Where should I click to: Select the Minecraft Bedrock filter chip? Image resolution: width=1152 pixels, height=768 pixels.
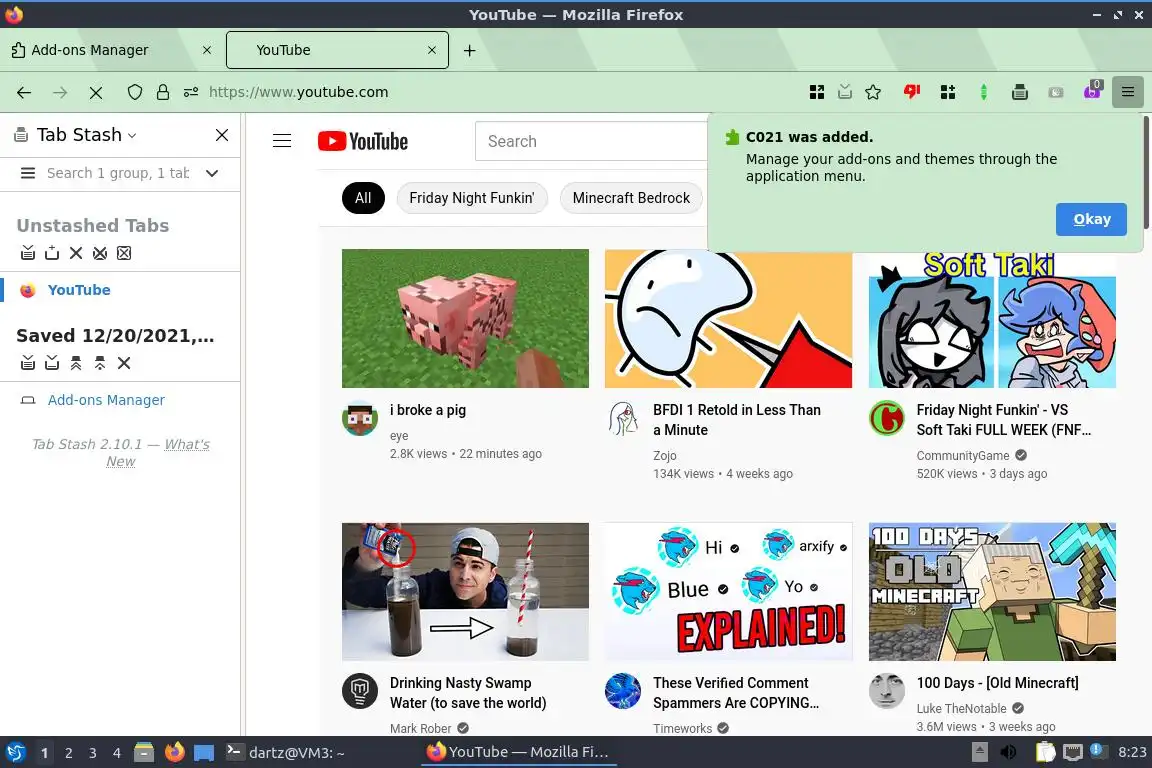click(x=631, y=198)
